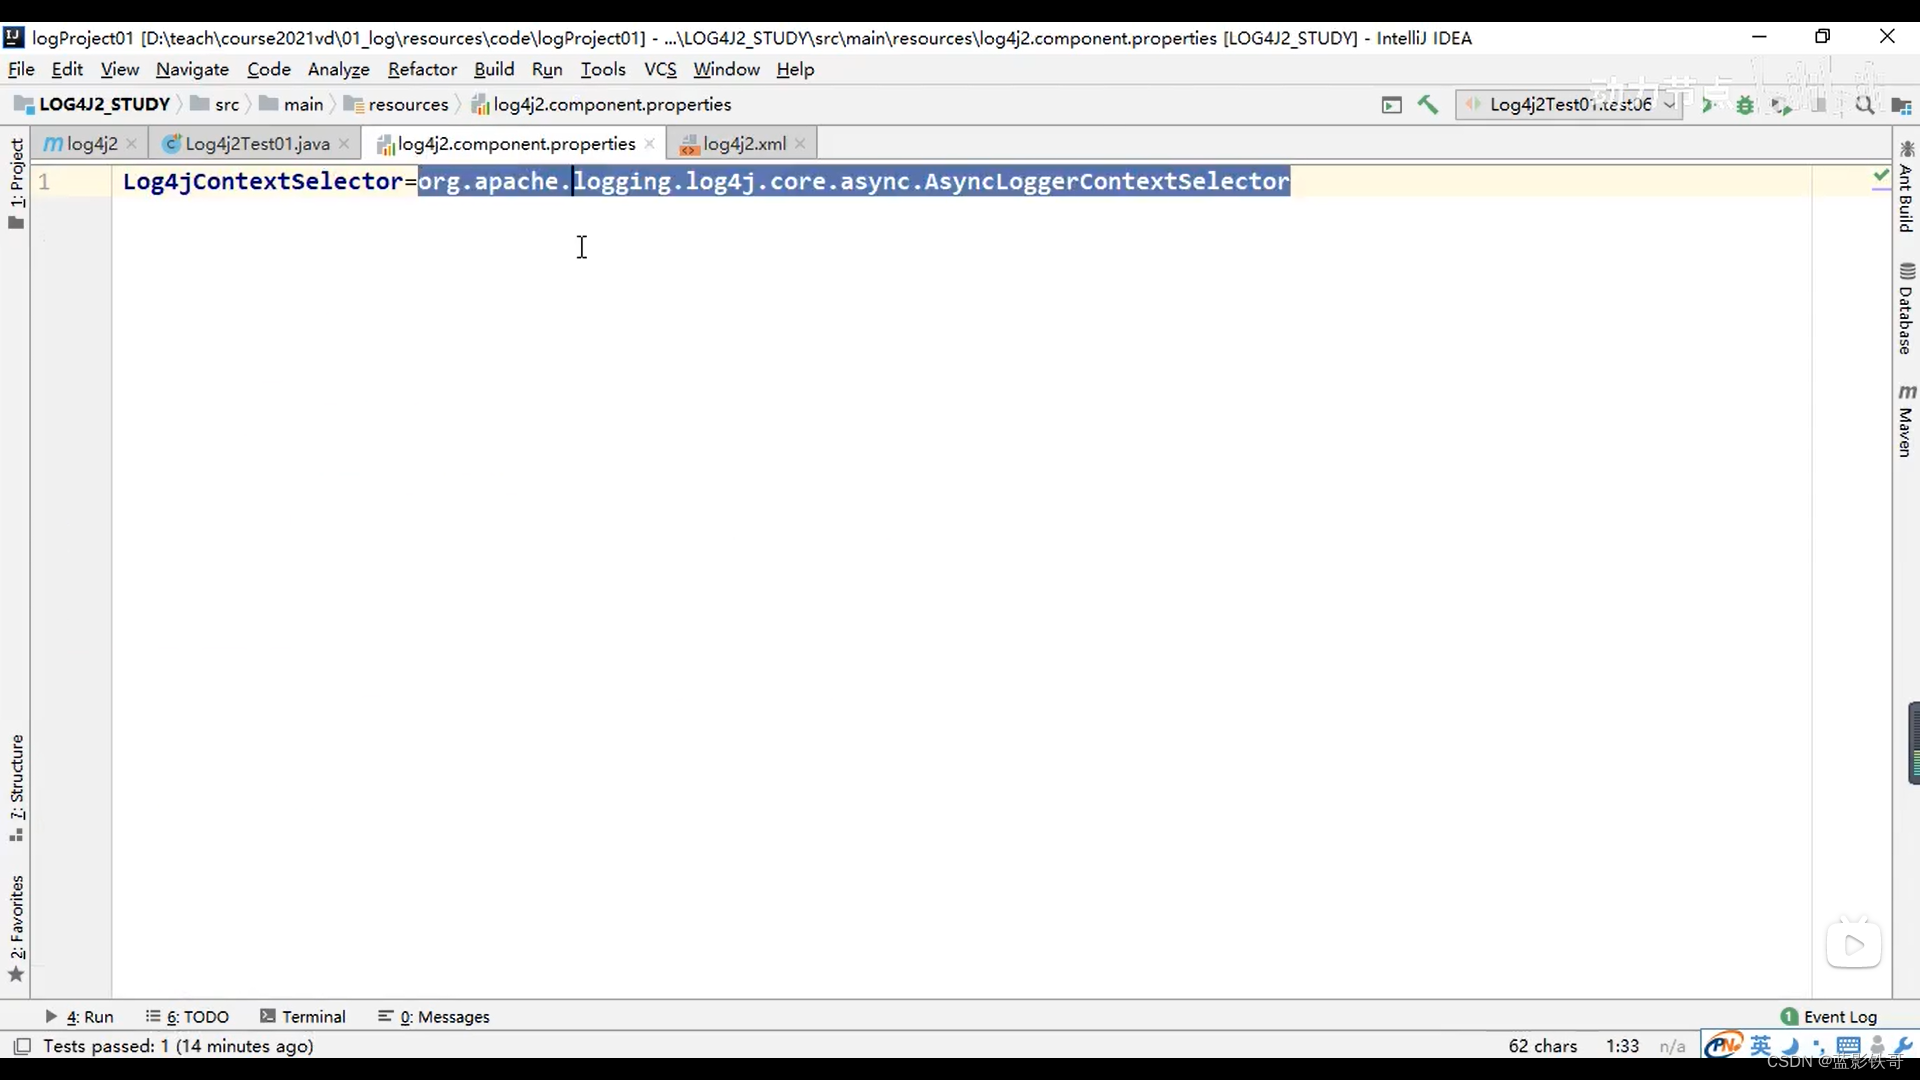Switch IME language with the 英 icon
The height and width of the screenshot is (1080, 1920).
(x=1761, y=1046)
